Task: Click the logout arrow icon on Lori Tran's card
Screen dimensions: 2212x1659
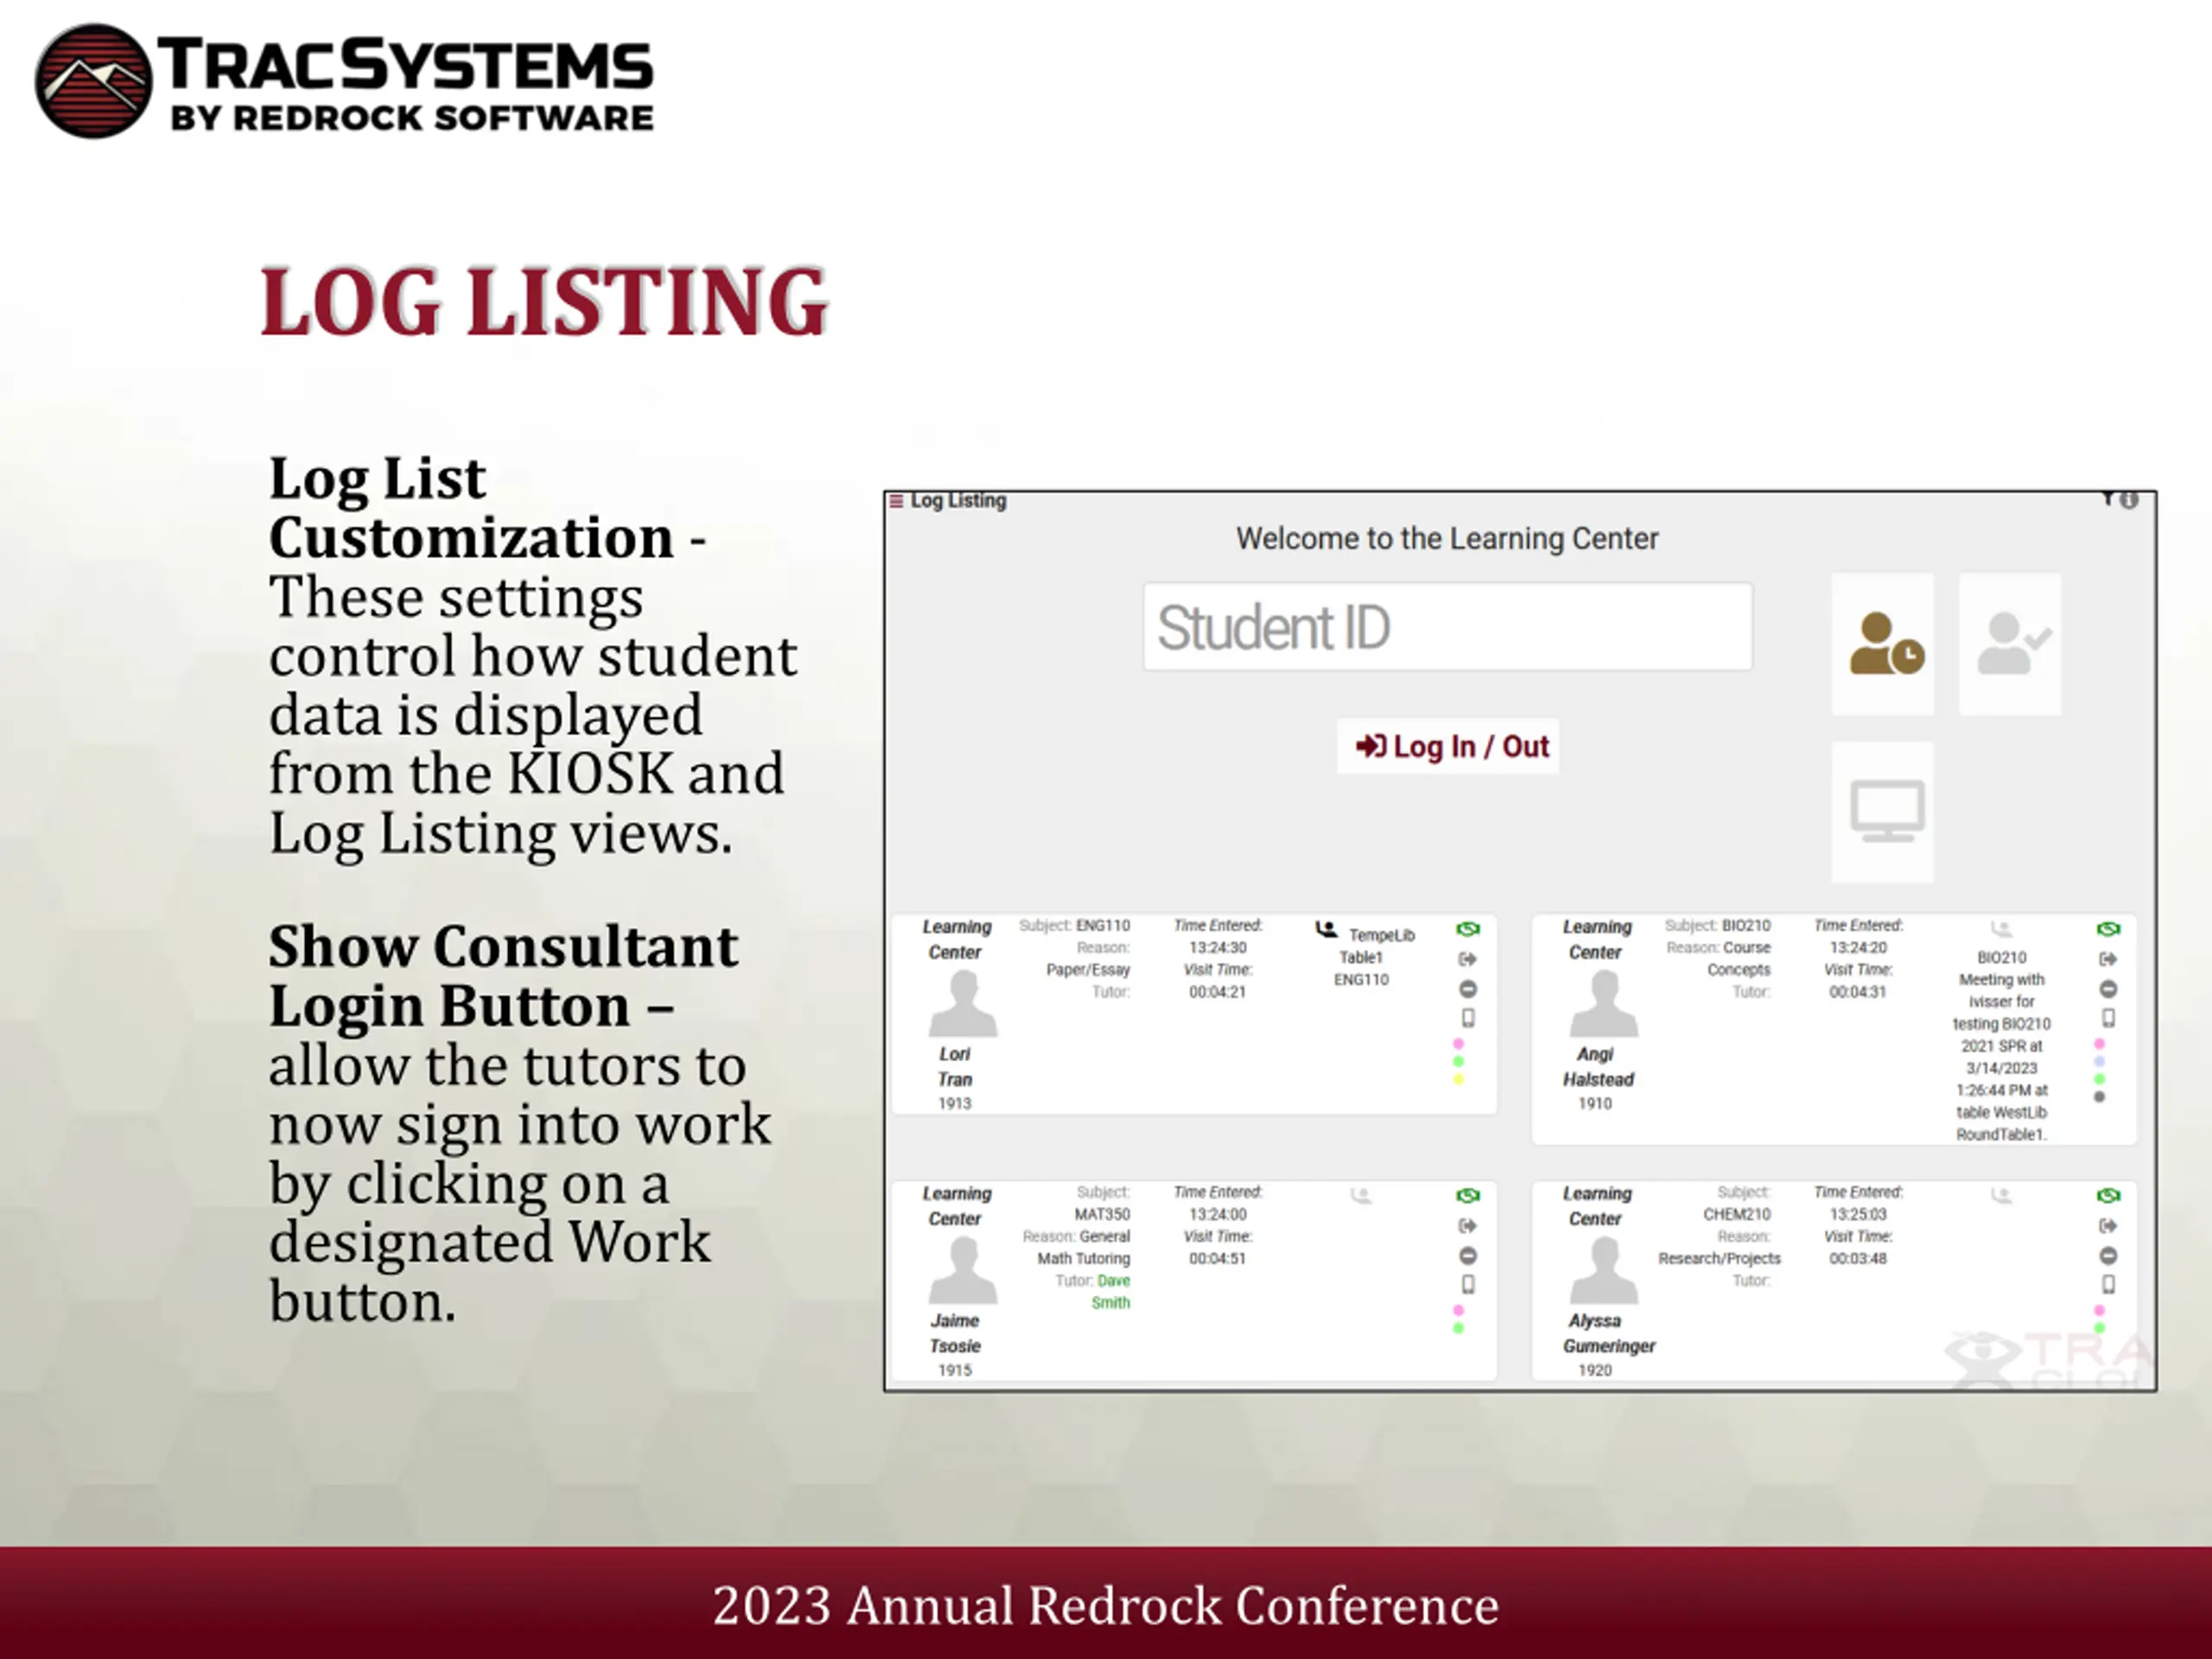Action: point(1468,959)
